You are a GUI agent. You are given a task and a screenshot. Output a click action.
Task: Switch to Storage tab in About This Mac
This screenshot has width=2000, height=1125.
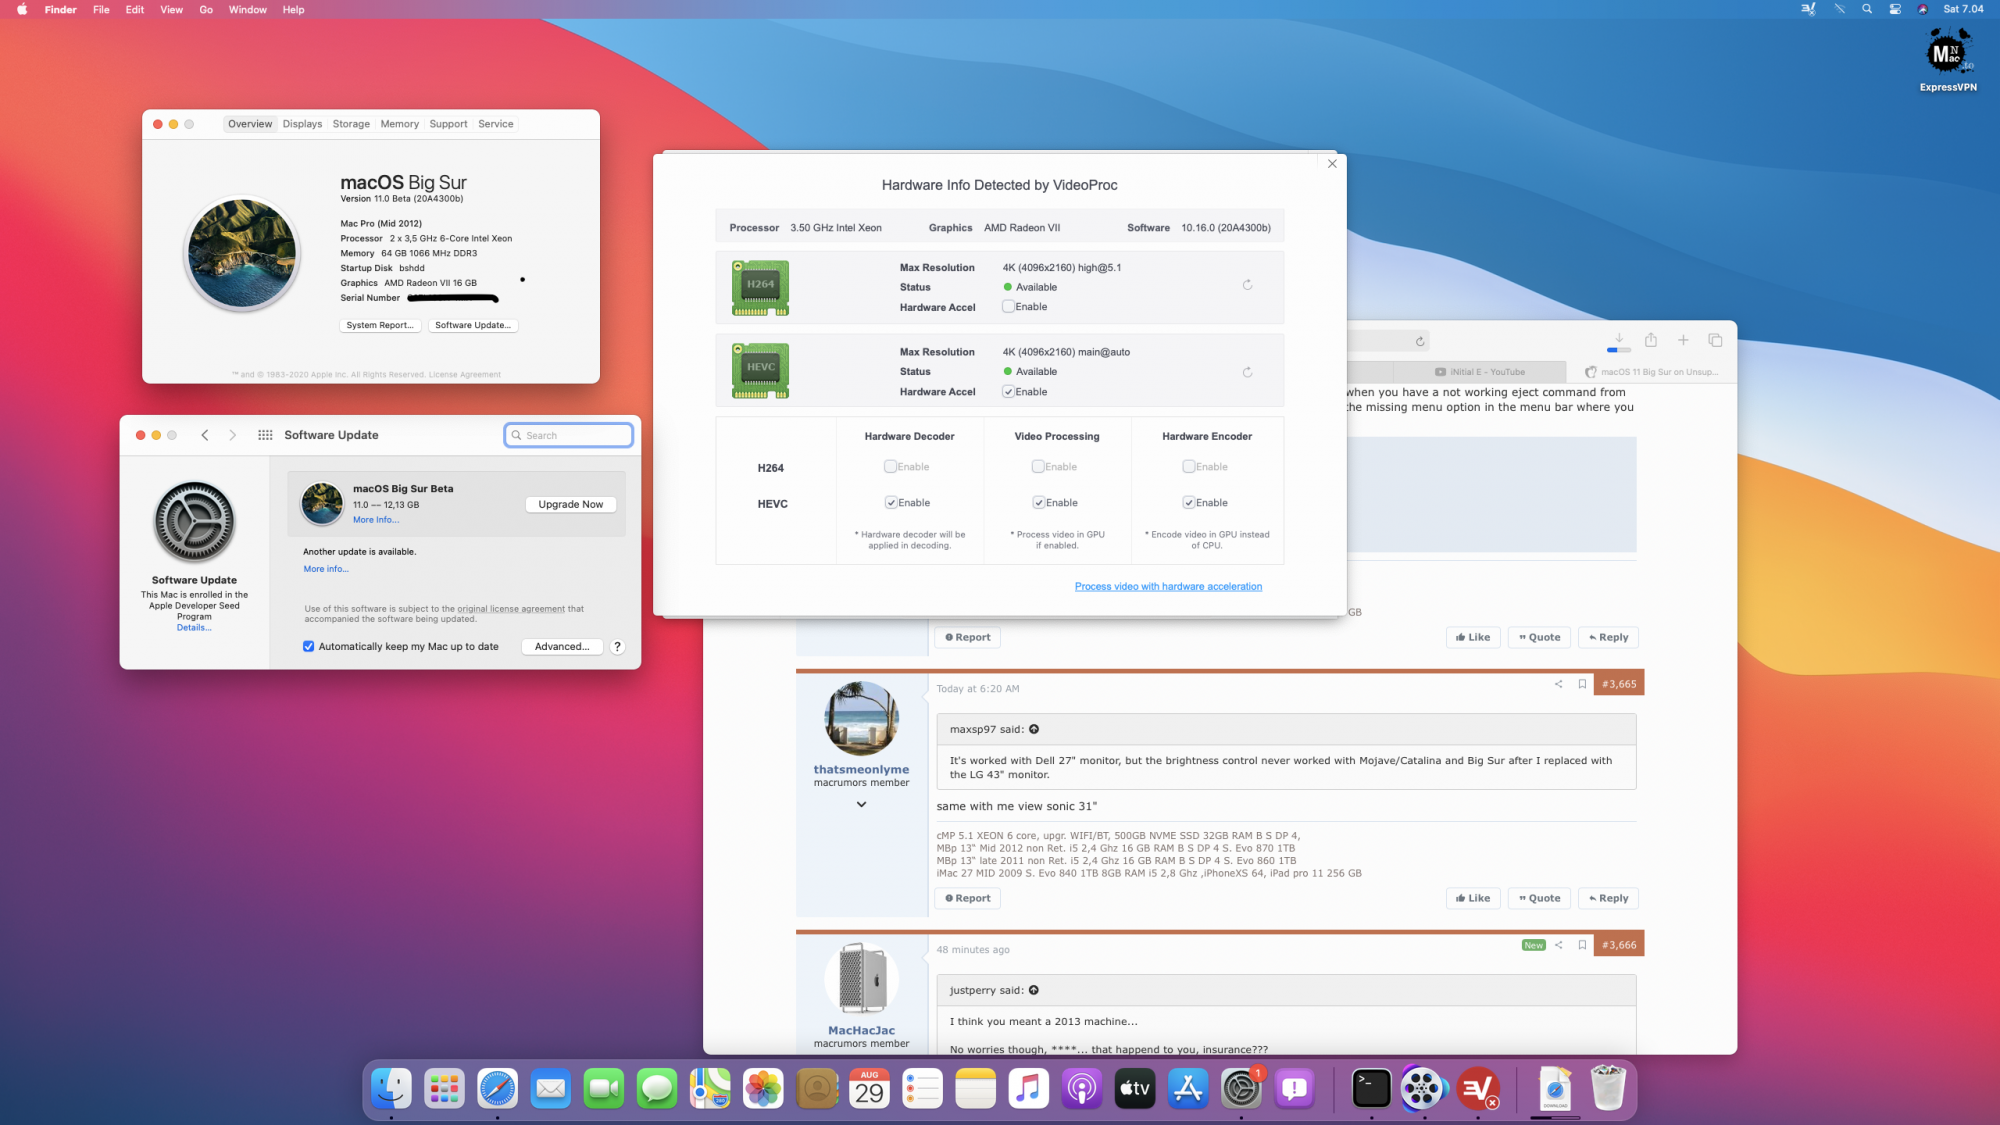coord(351,124)
